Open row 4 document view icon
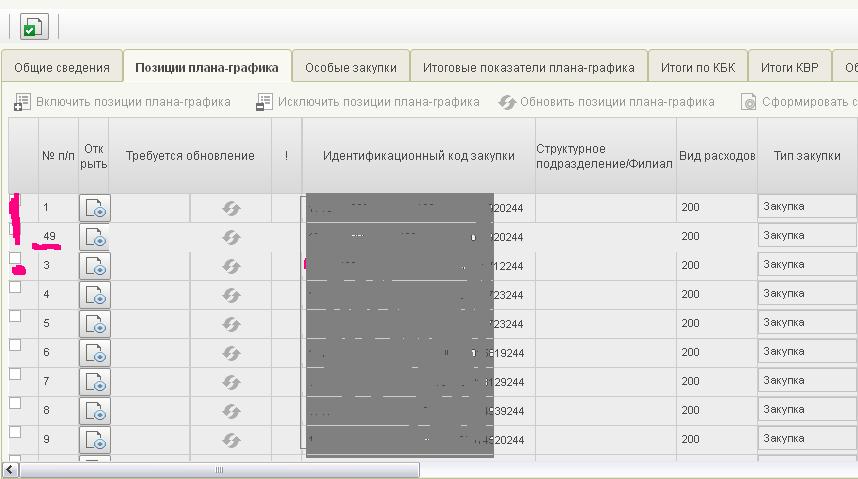This screenshot has height=479, width=858. point(94,295)
